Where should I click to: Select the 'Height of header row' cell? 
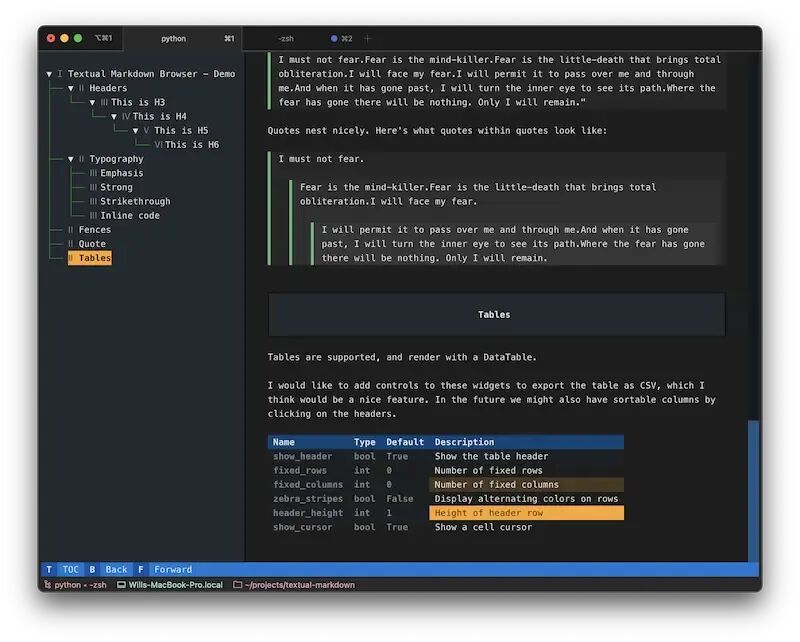(527, 513)
